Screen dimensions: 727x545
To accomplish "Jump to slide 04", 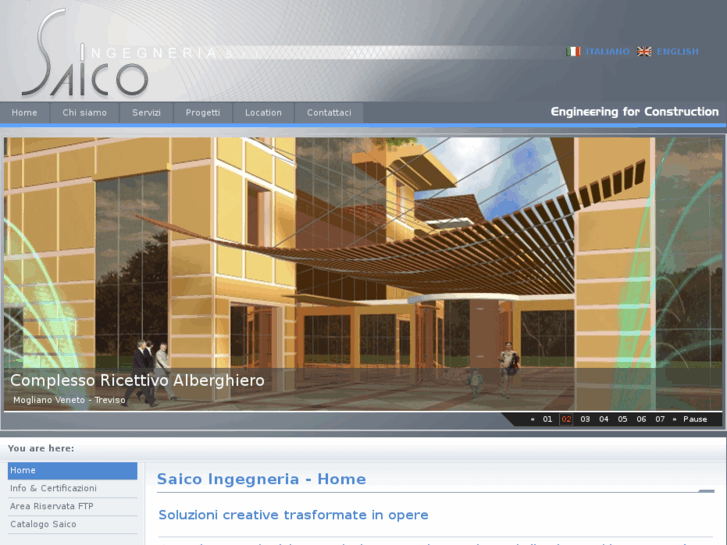I will click(604, 419).
